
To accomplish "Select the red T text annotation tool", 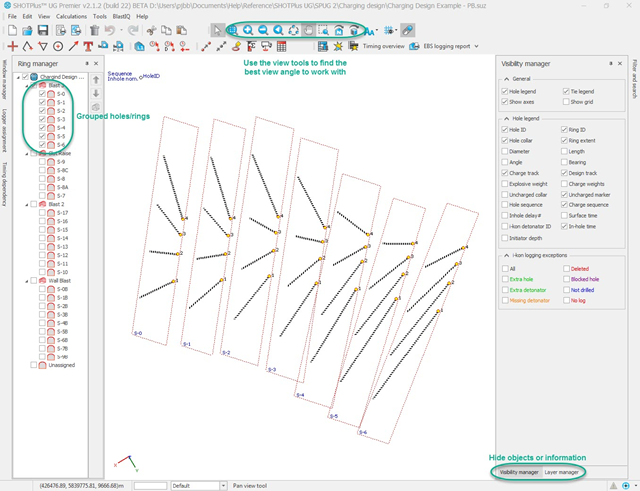I will click(88, 47).
